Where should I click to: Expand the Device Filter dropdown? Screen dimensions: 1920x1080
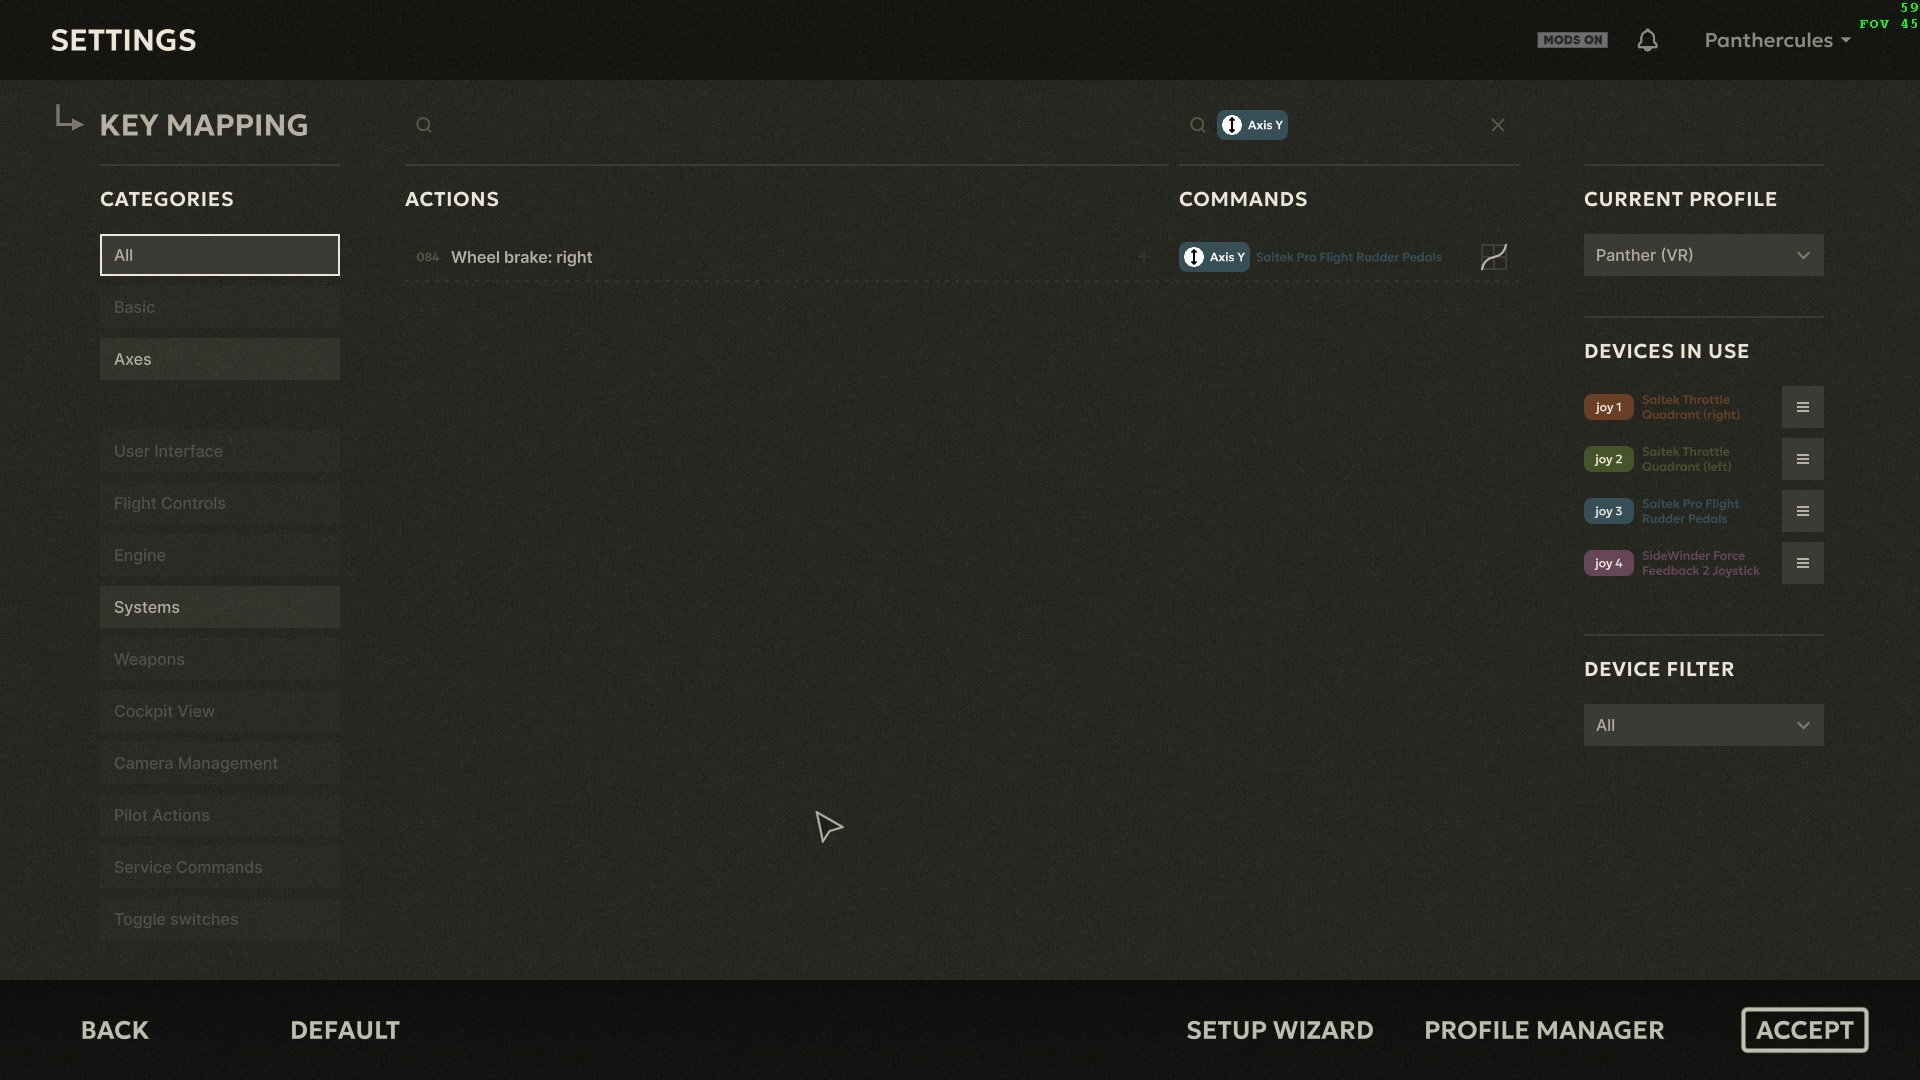[1703, 725]
